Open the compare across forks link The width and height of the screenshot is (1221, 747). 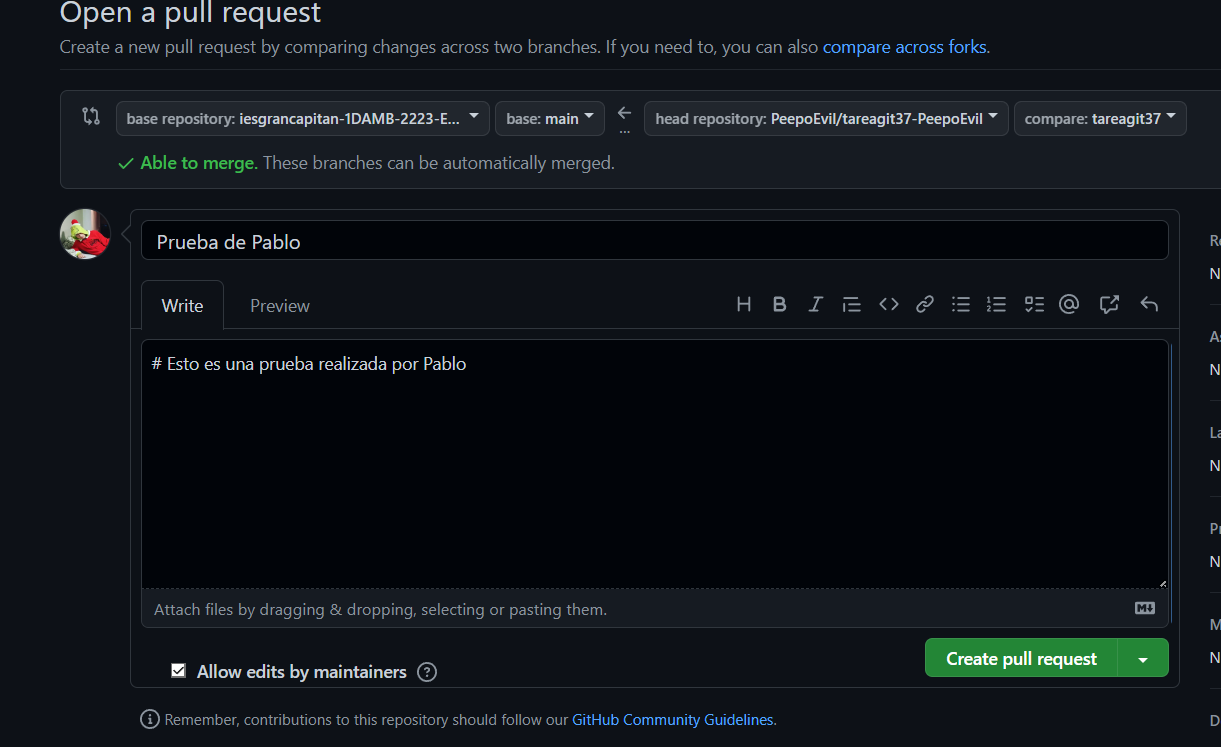(x=903, y=47)
